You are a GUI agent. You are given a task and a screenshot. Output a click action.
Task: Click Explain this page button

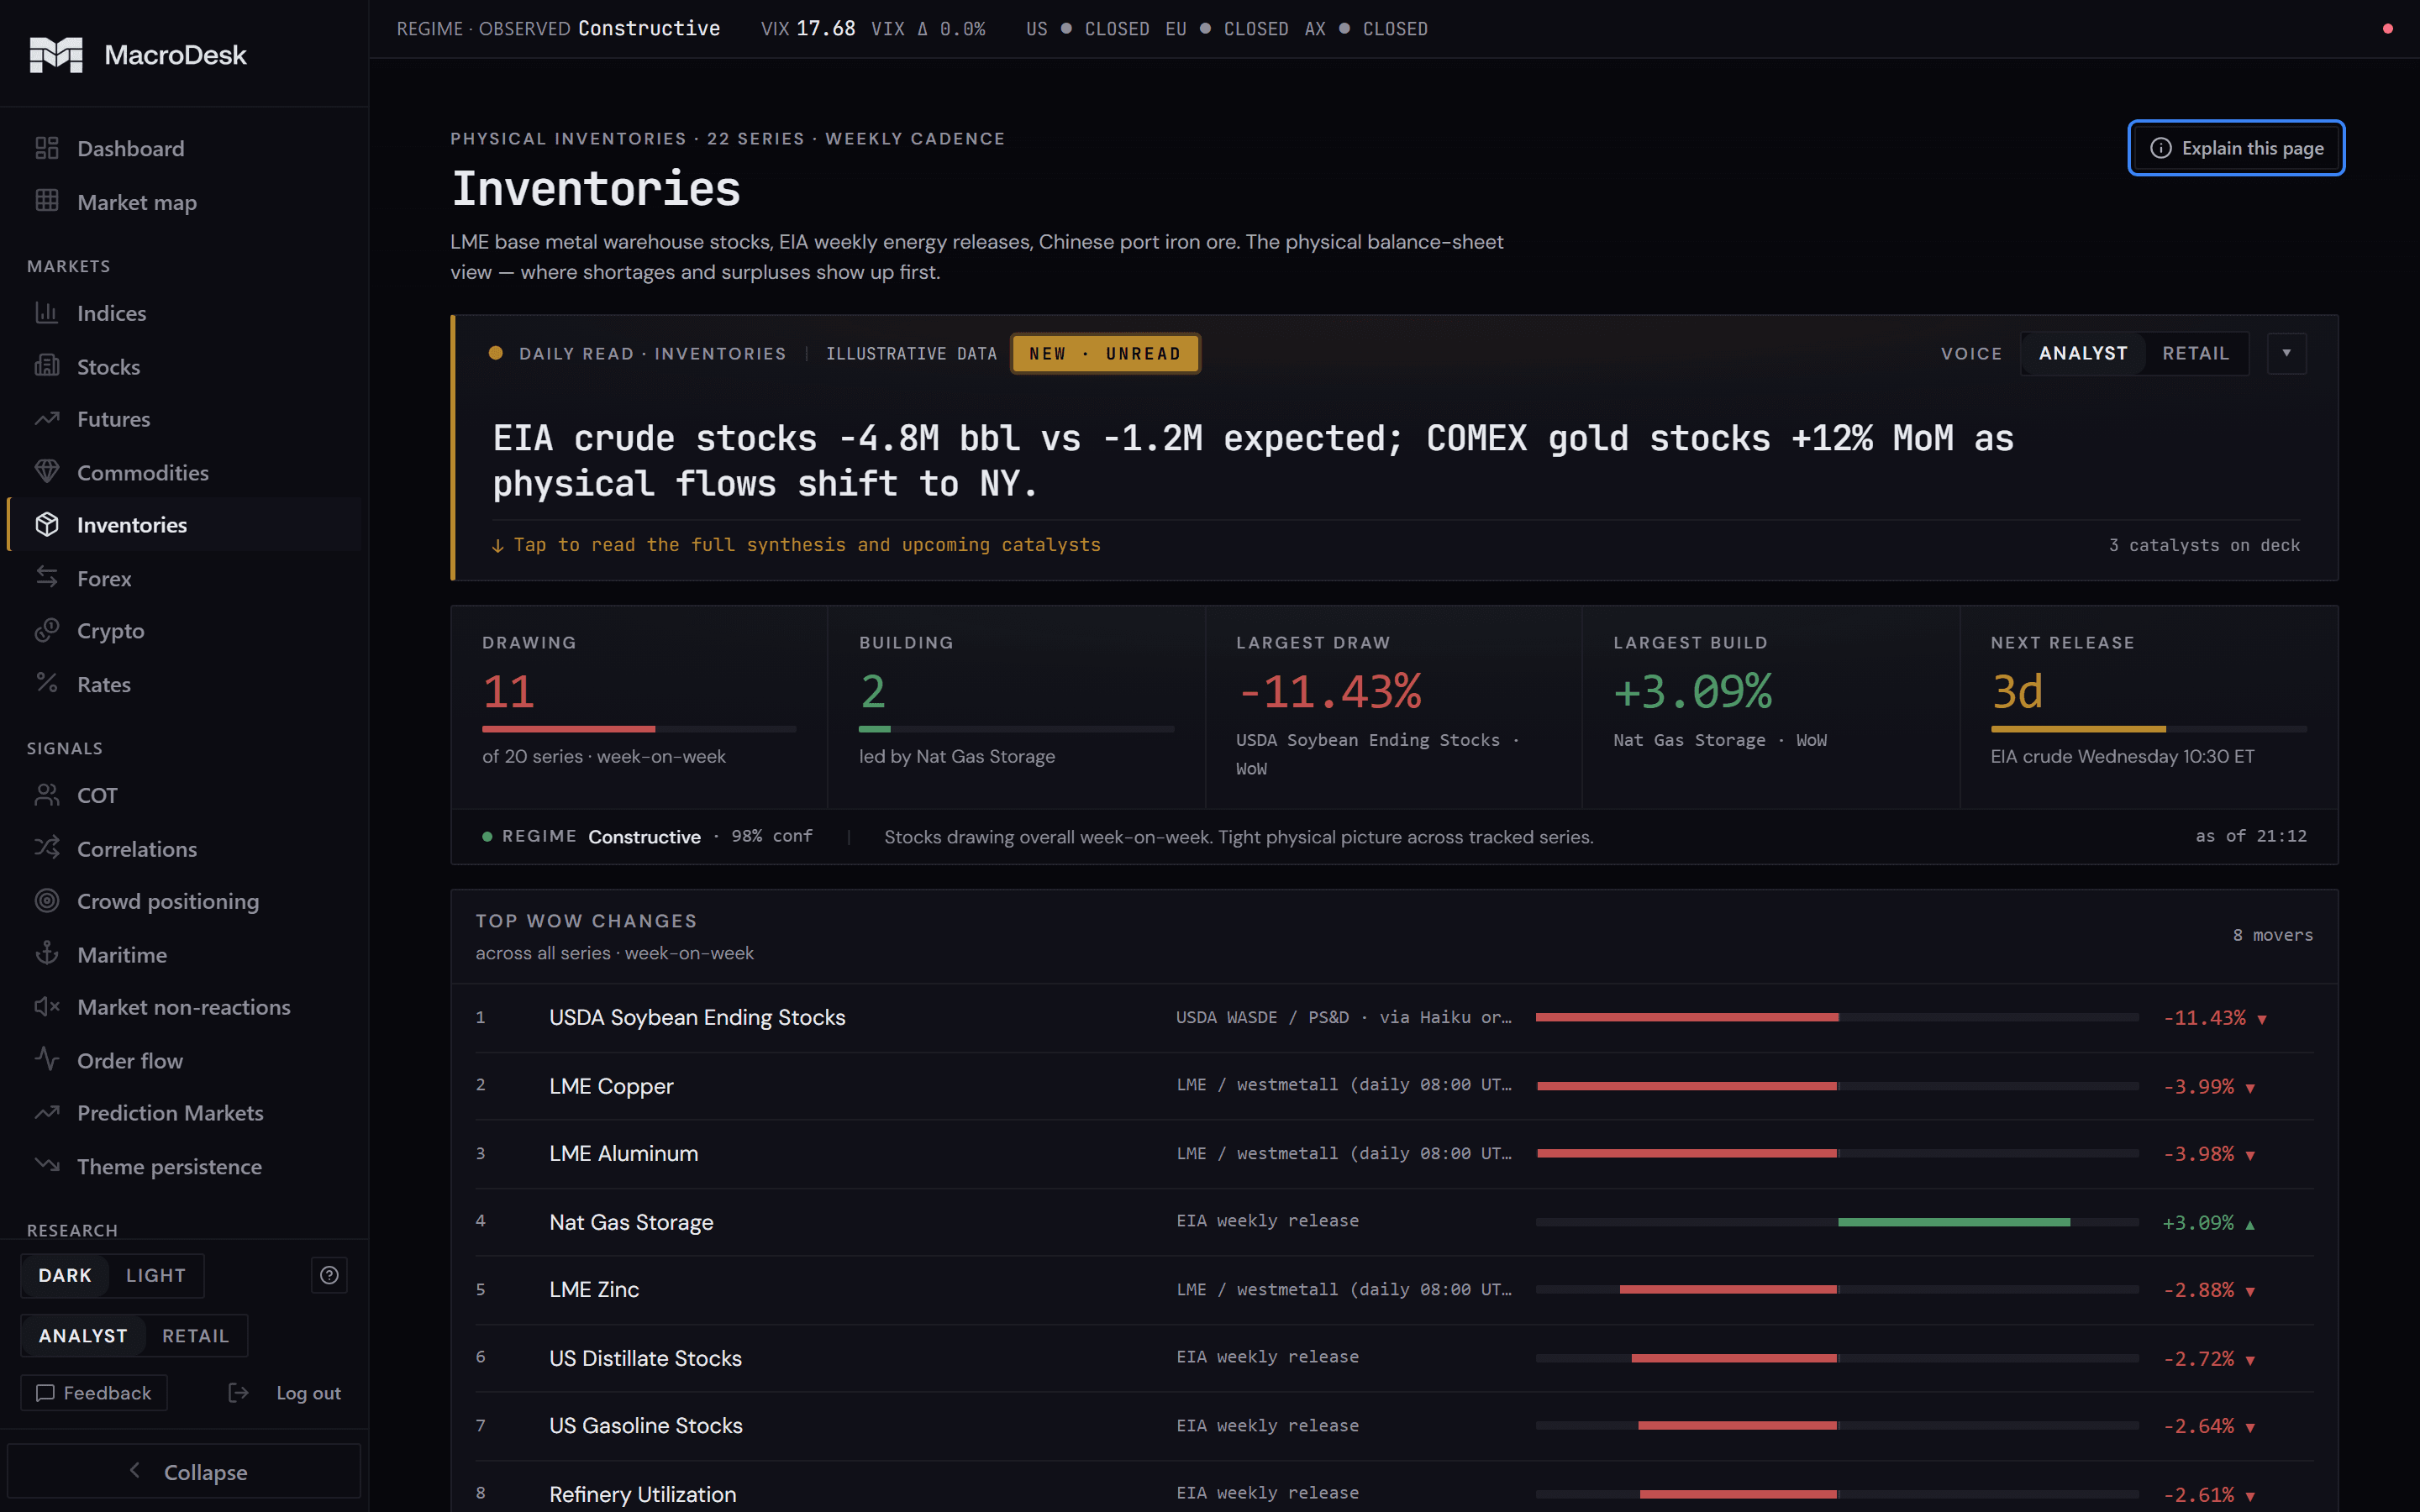2236,148
